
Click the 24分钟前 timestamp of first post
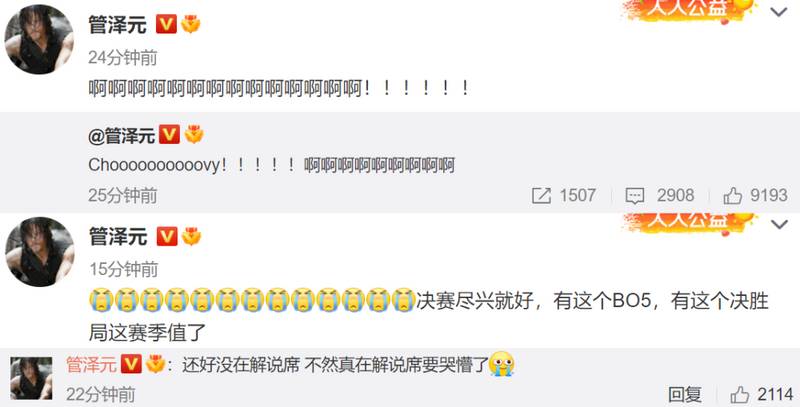click(123, 58)
